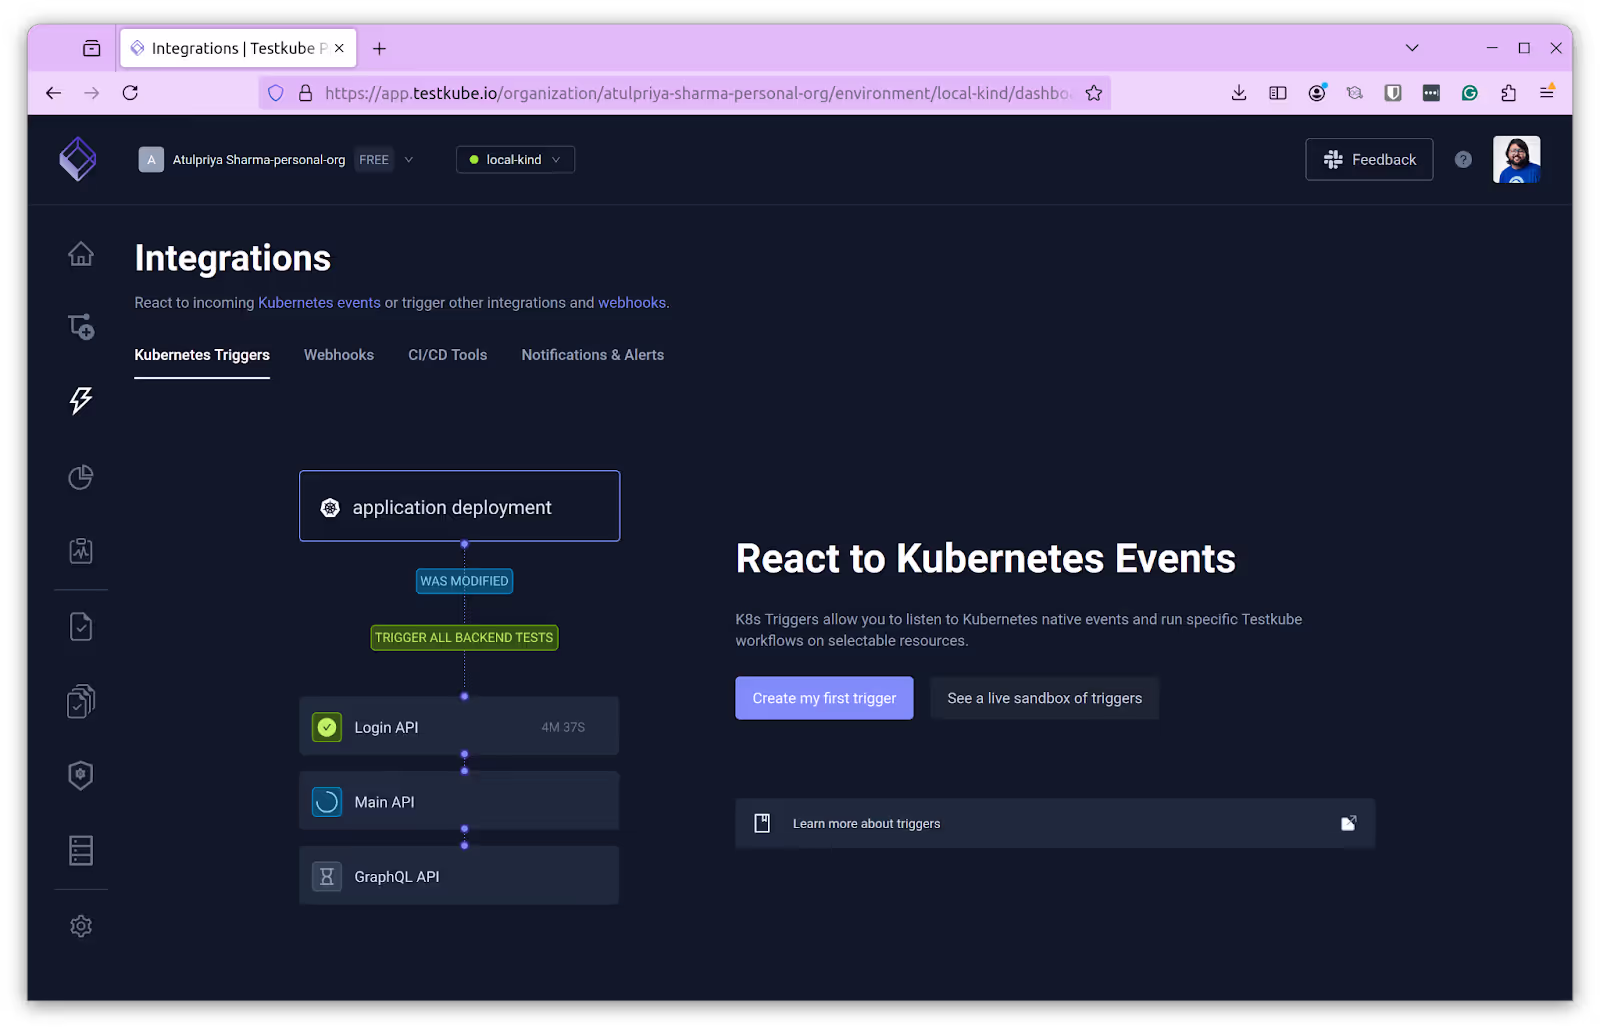Expand the list all tabs chevron
This screenshot has width=1600, height=1031.
click(x=1412, y=48)
